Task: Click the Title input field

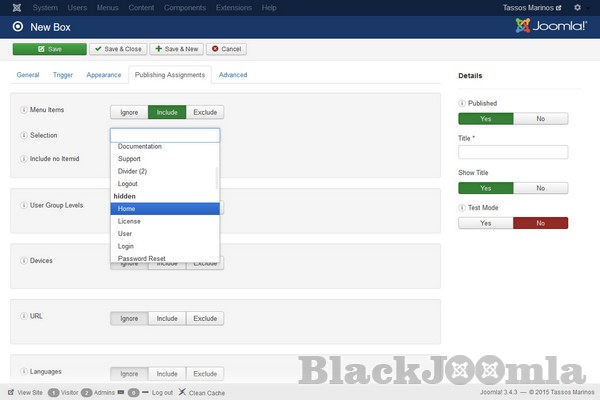Action: tap(513, 152)
